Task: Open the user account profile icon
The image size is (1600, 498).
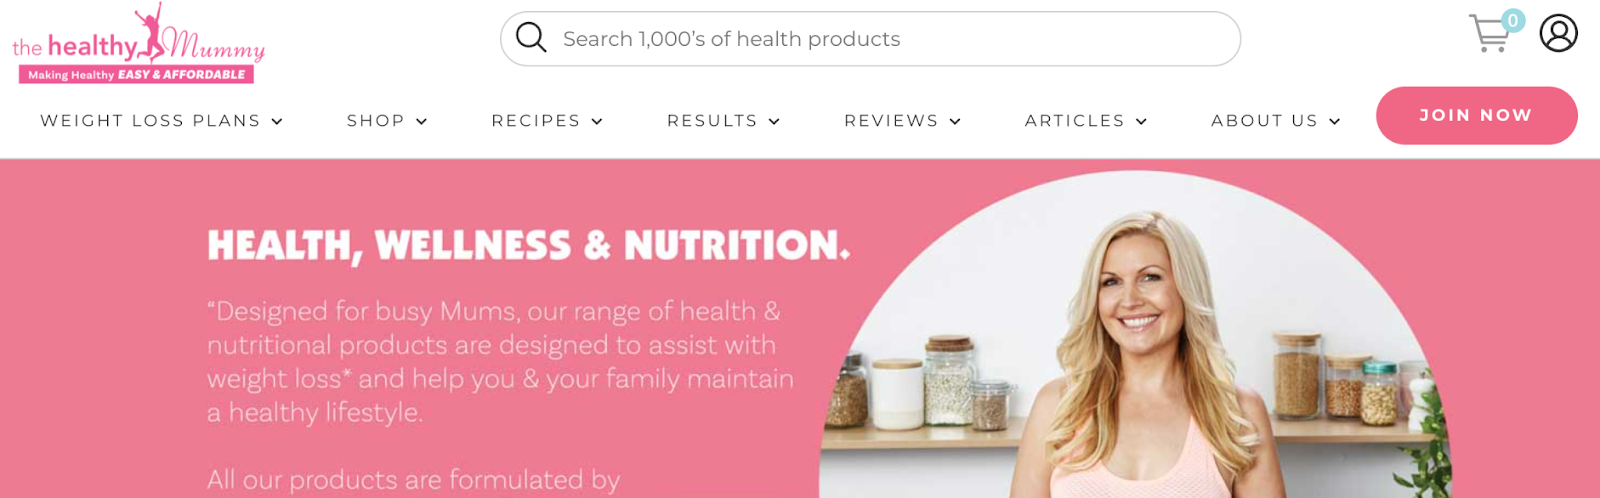Action: (x=1558, y=33)
